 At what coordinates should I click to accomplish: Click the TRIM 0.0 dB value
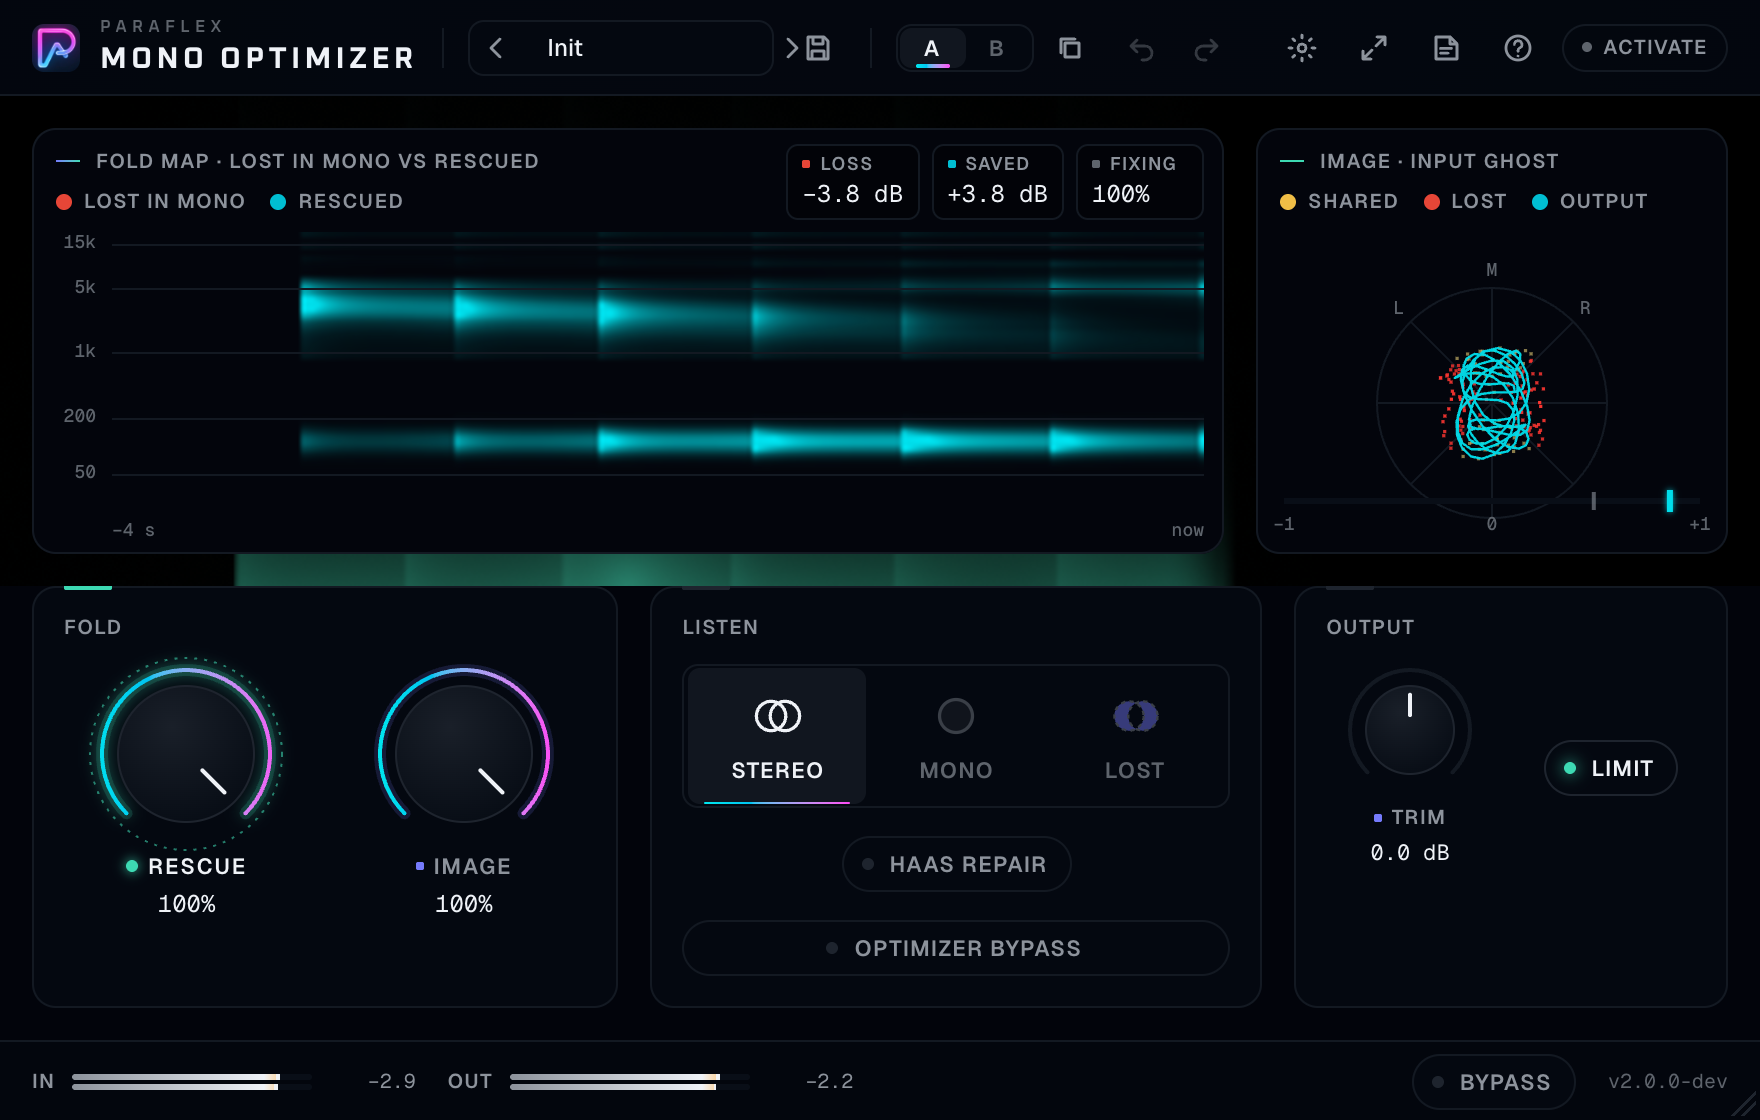pos(1410,853)
